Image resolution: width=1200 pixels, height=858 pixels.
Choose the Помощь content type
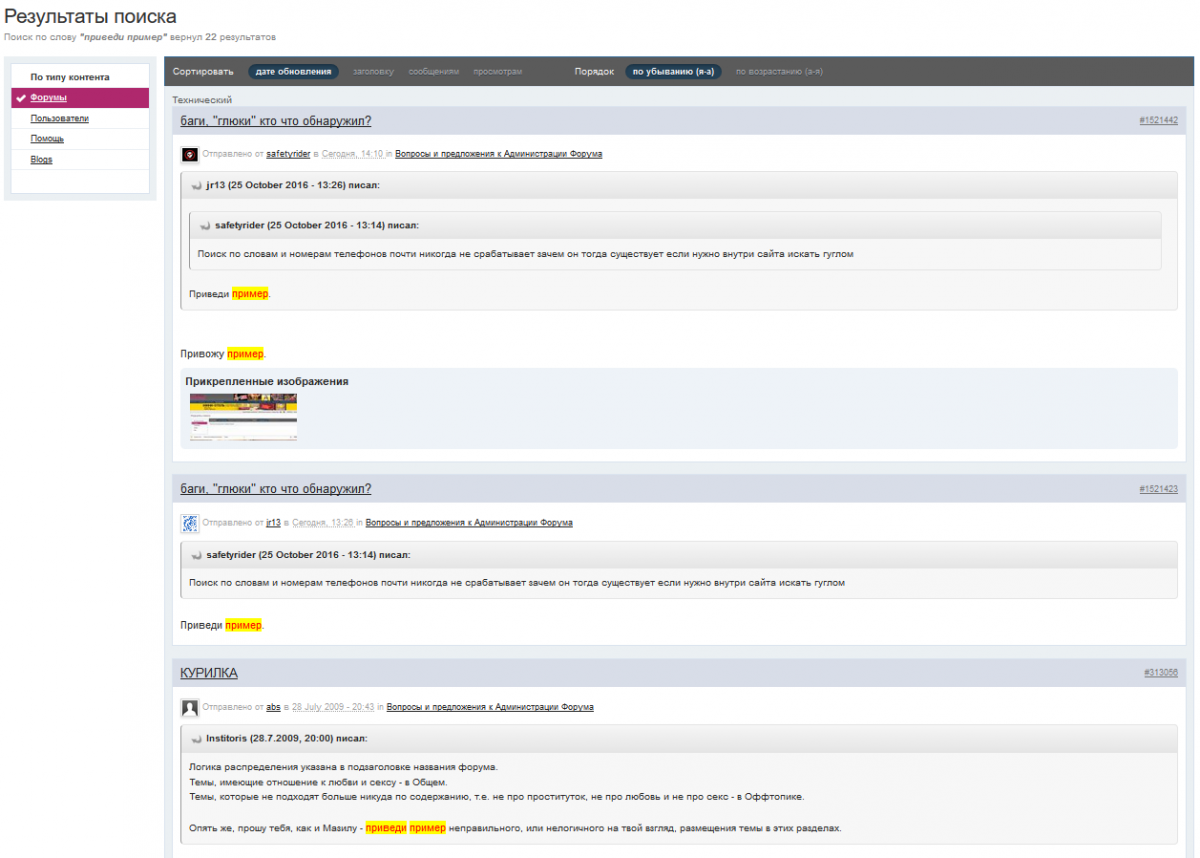coord(47,139)
